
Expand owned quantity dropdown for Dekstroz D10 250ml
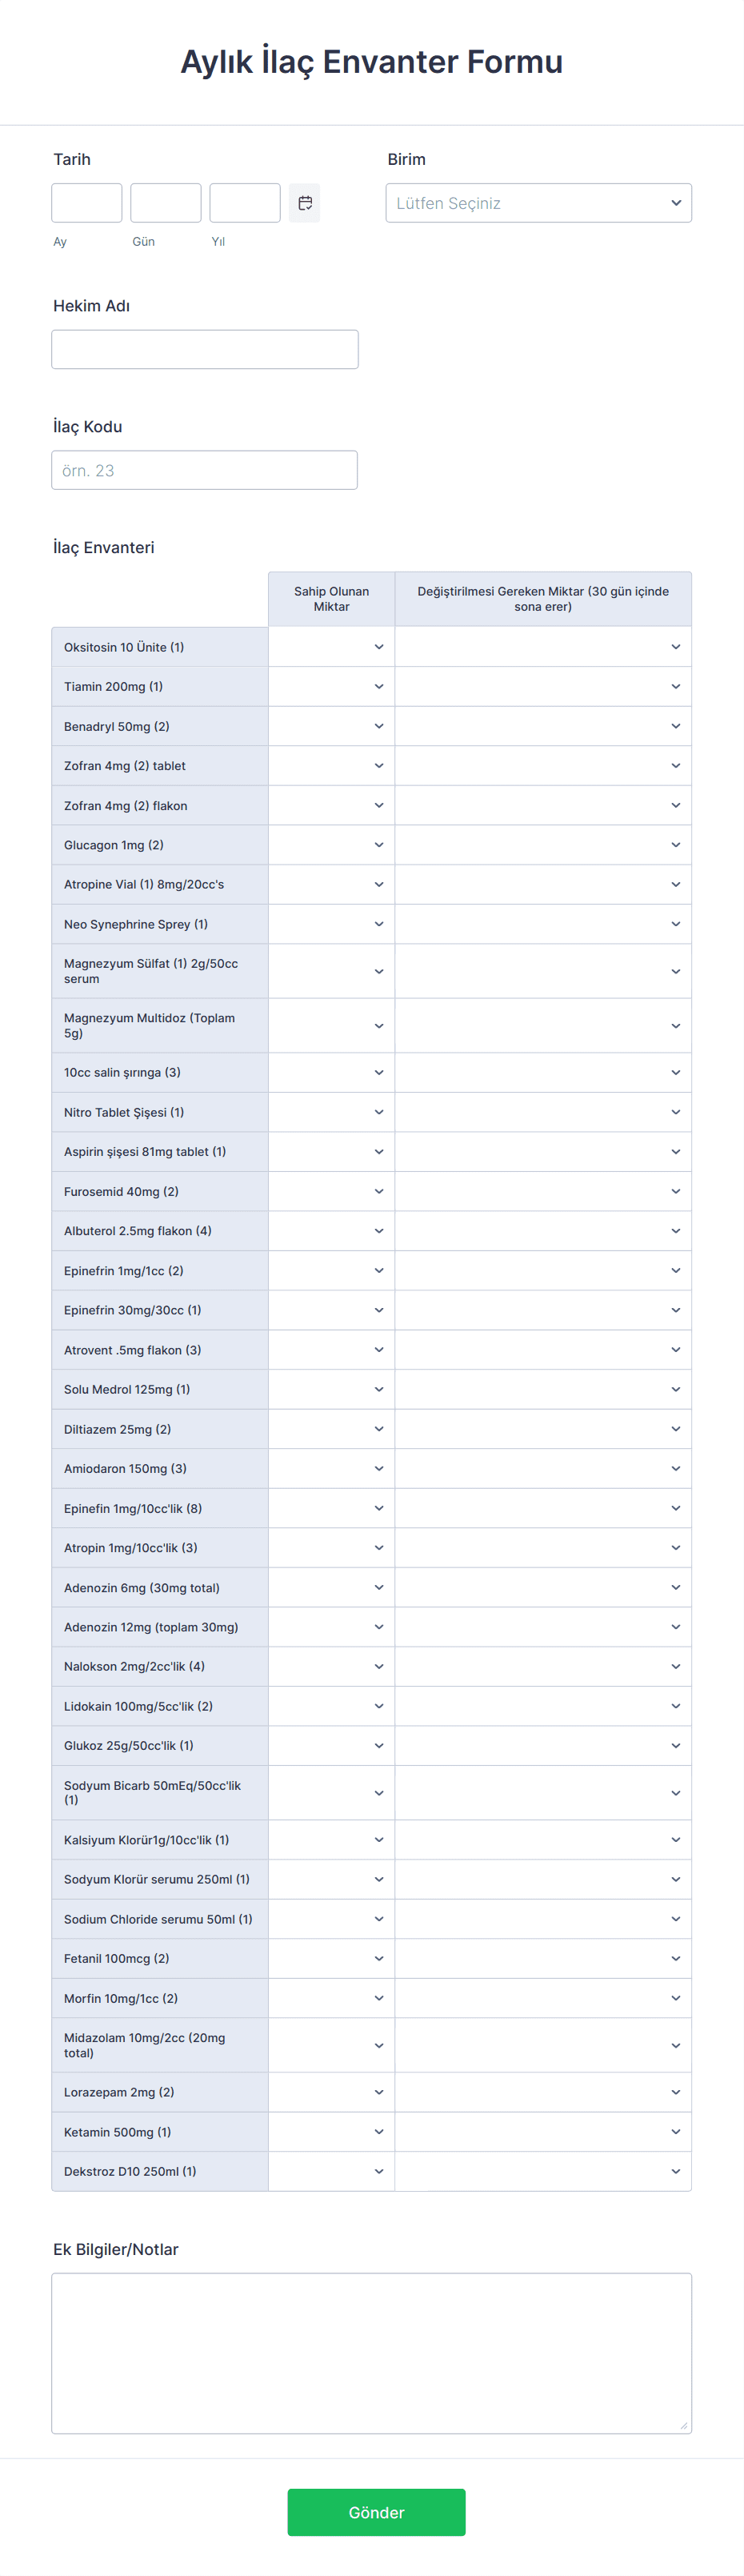pos(332,2171)
